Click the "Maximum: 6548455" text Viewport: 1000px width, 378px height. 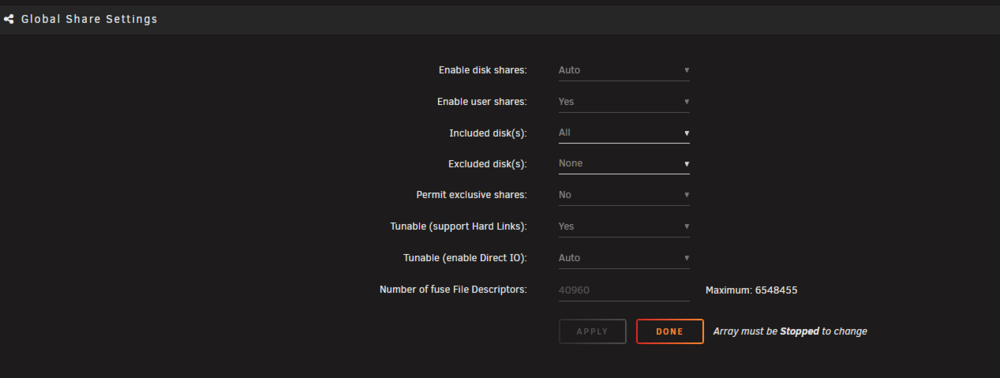click(751, 290)
